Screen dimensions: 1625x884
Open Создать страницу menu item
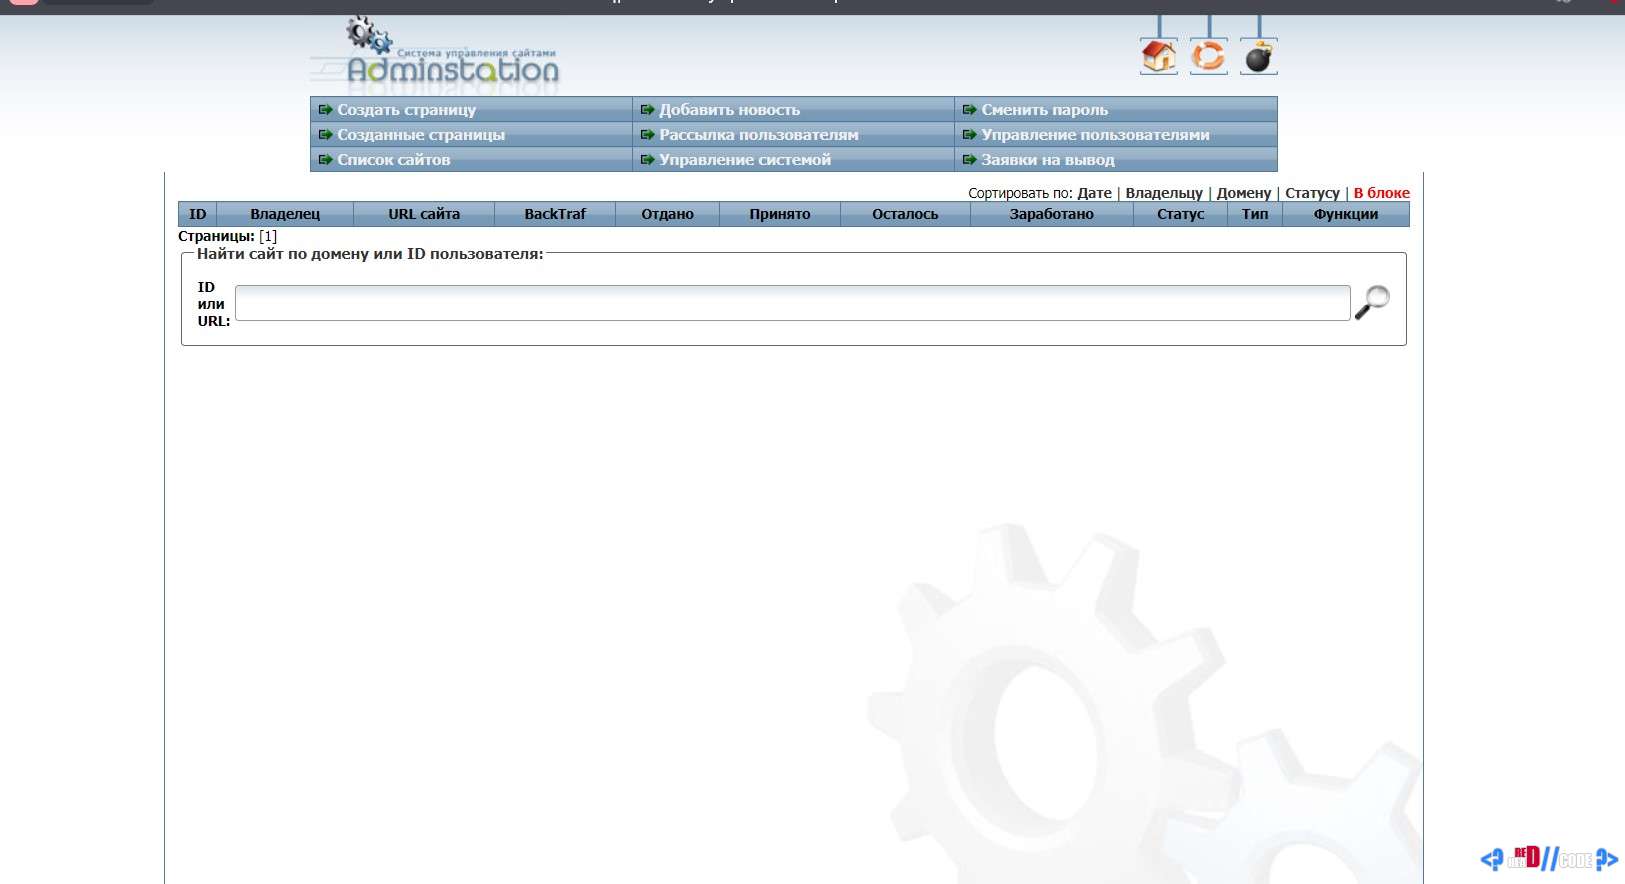[x=406, y=110]
